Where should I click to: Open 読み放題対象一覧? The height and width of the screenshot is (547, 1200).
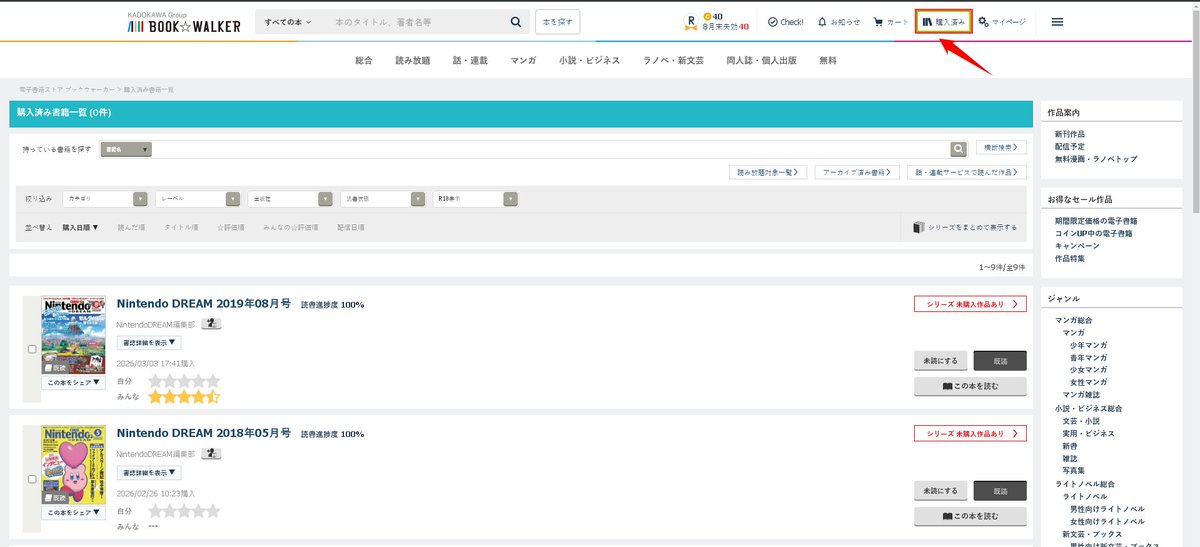point(770,172)
